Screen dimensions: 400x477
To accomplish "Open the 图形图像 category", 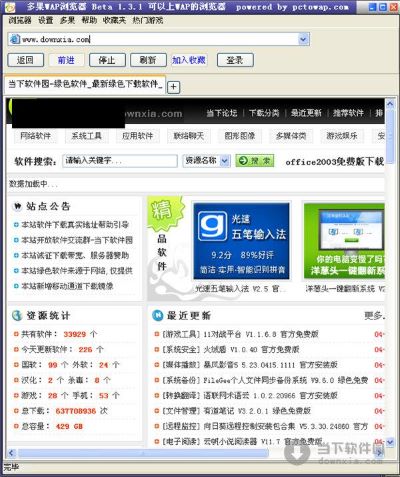I will 240,136.
